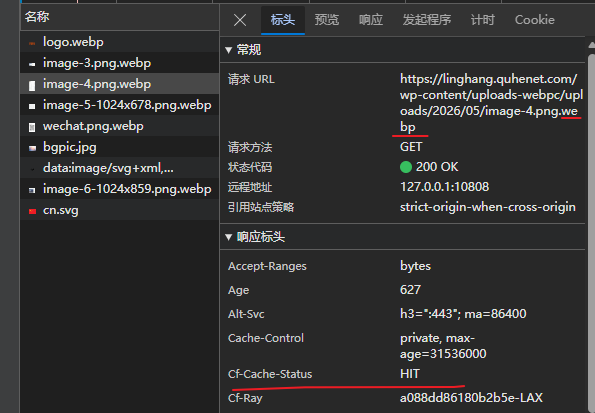Click remote address 127.0.0.1:10808

(444, 187)
